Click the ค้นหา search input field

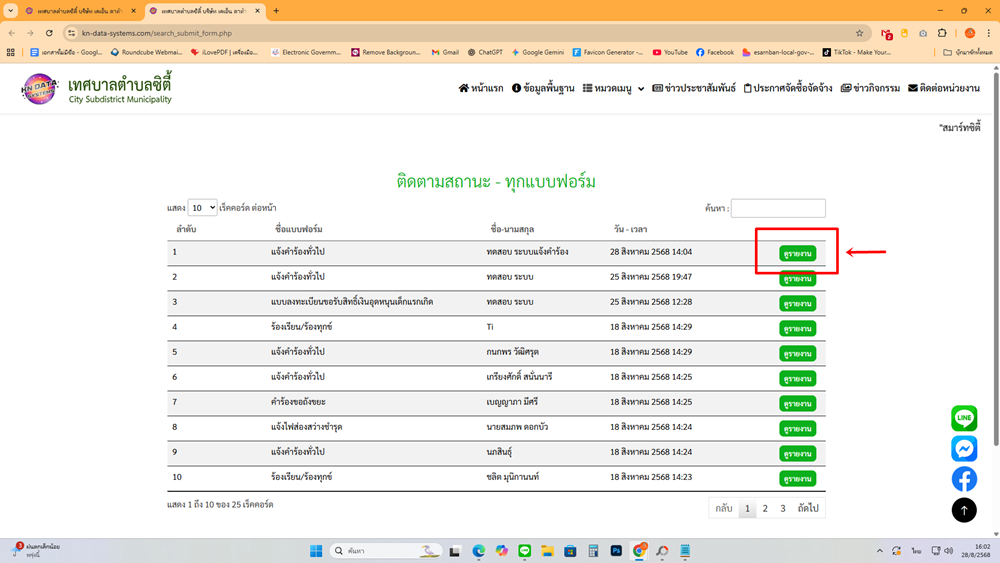coord(777,208)
